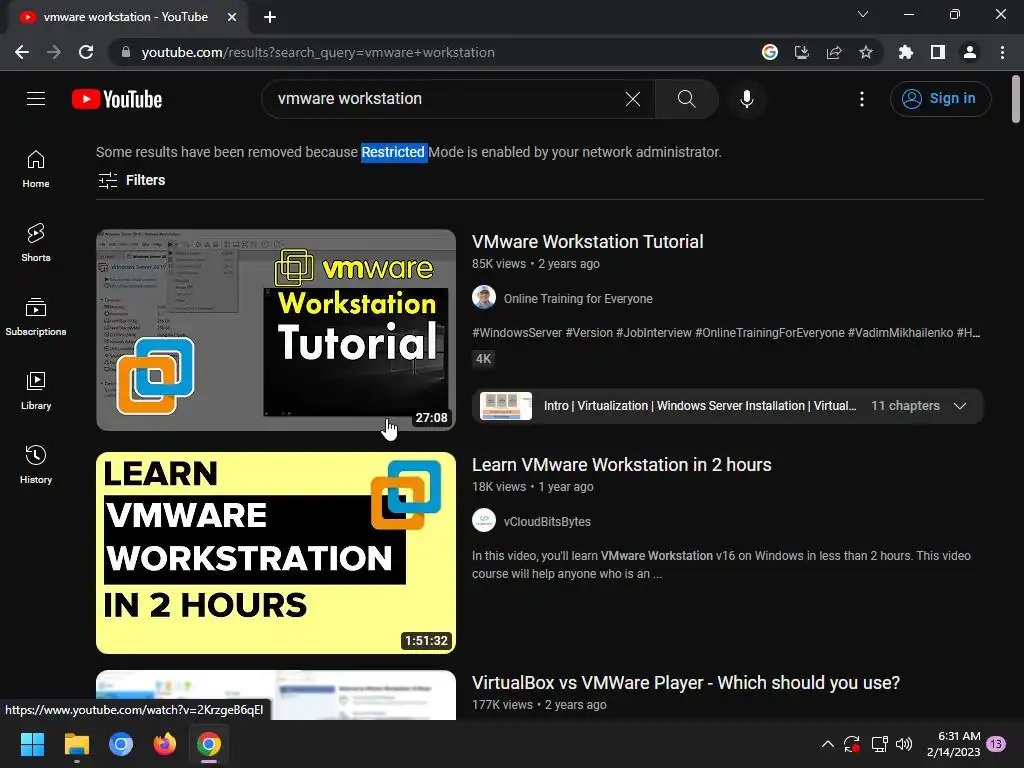Open the Chrome profile icon
Image resolution: width=1024 pixels, height=768 pixels.
pos(970,52)
